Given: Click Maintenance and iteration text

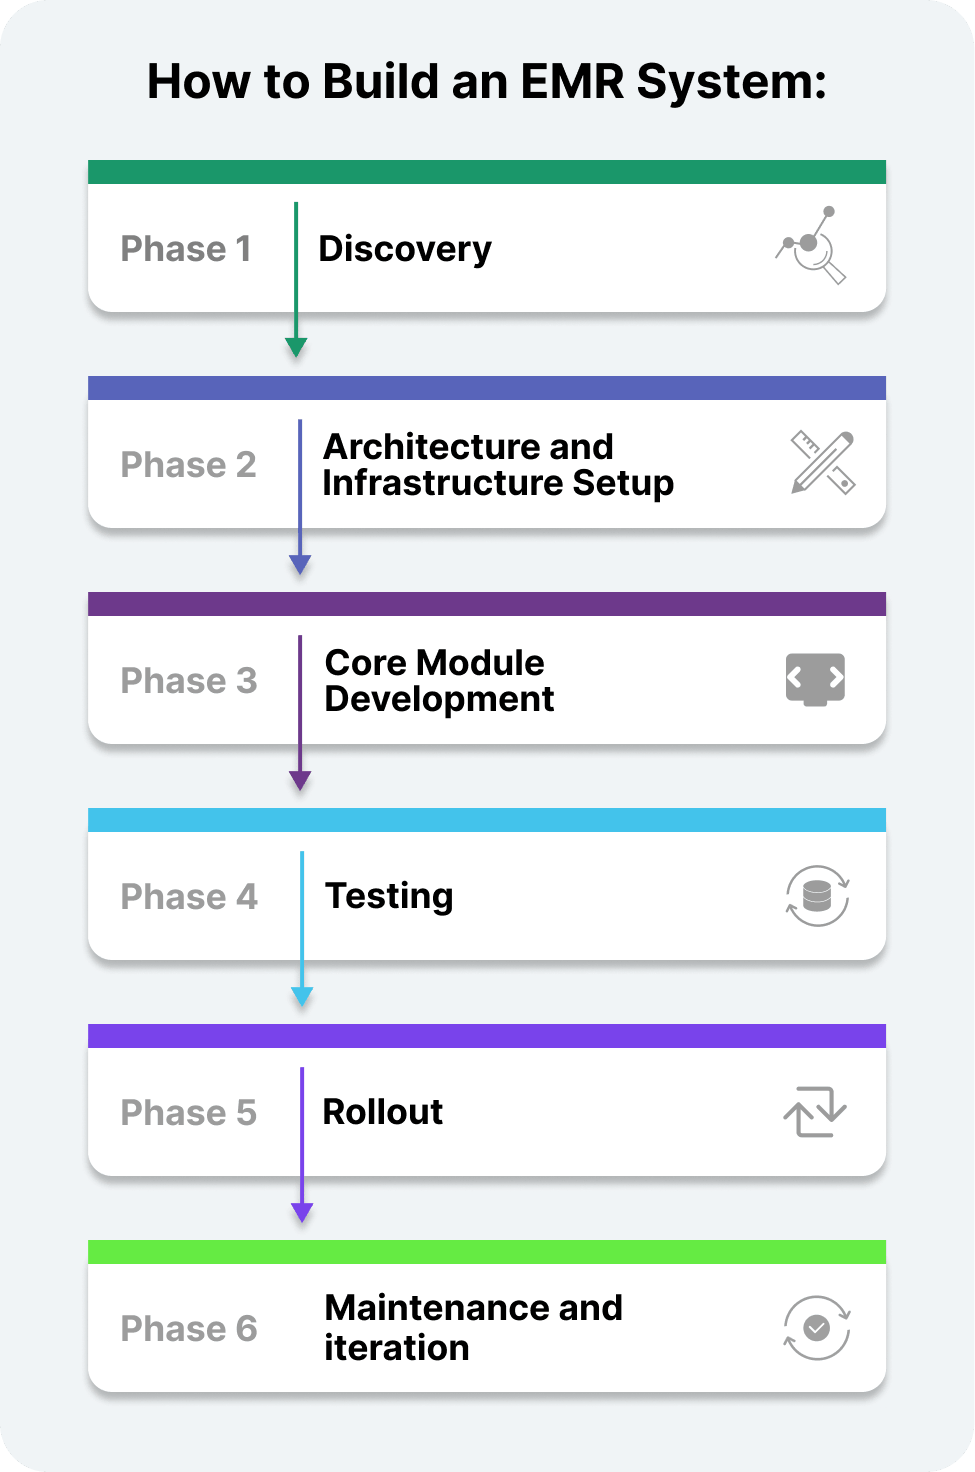Looking at the screenshot, I should 473,1328.
